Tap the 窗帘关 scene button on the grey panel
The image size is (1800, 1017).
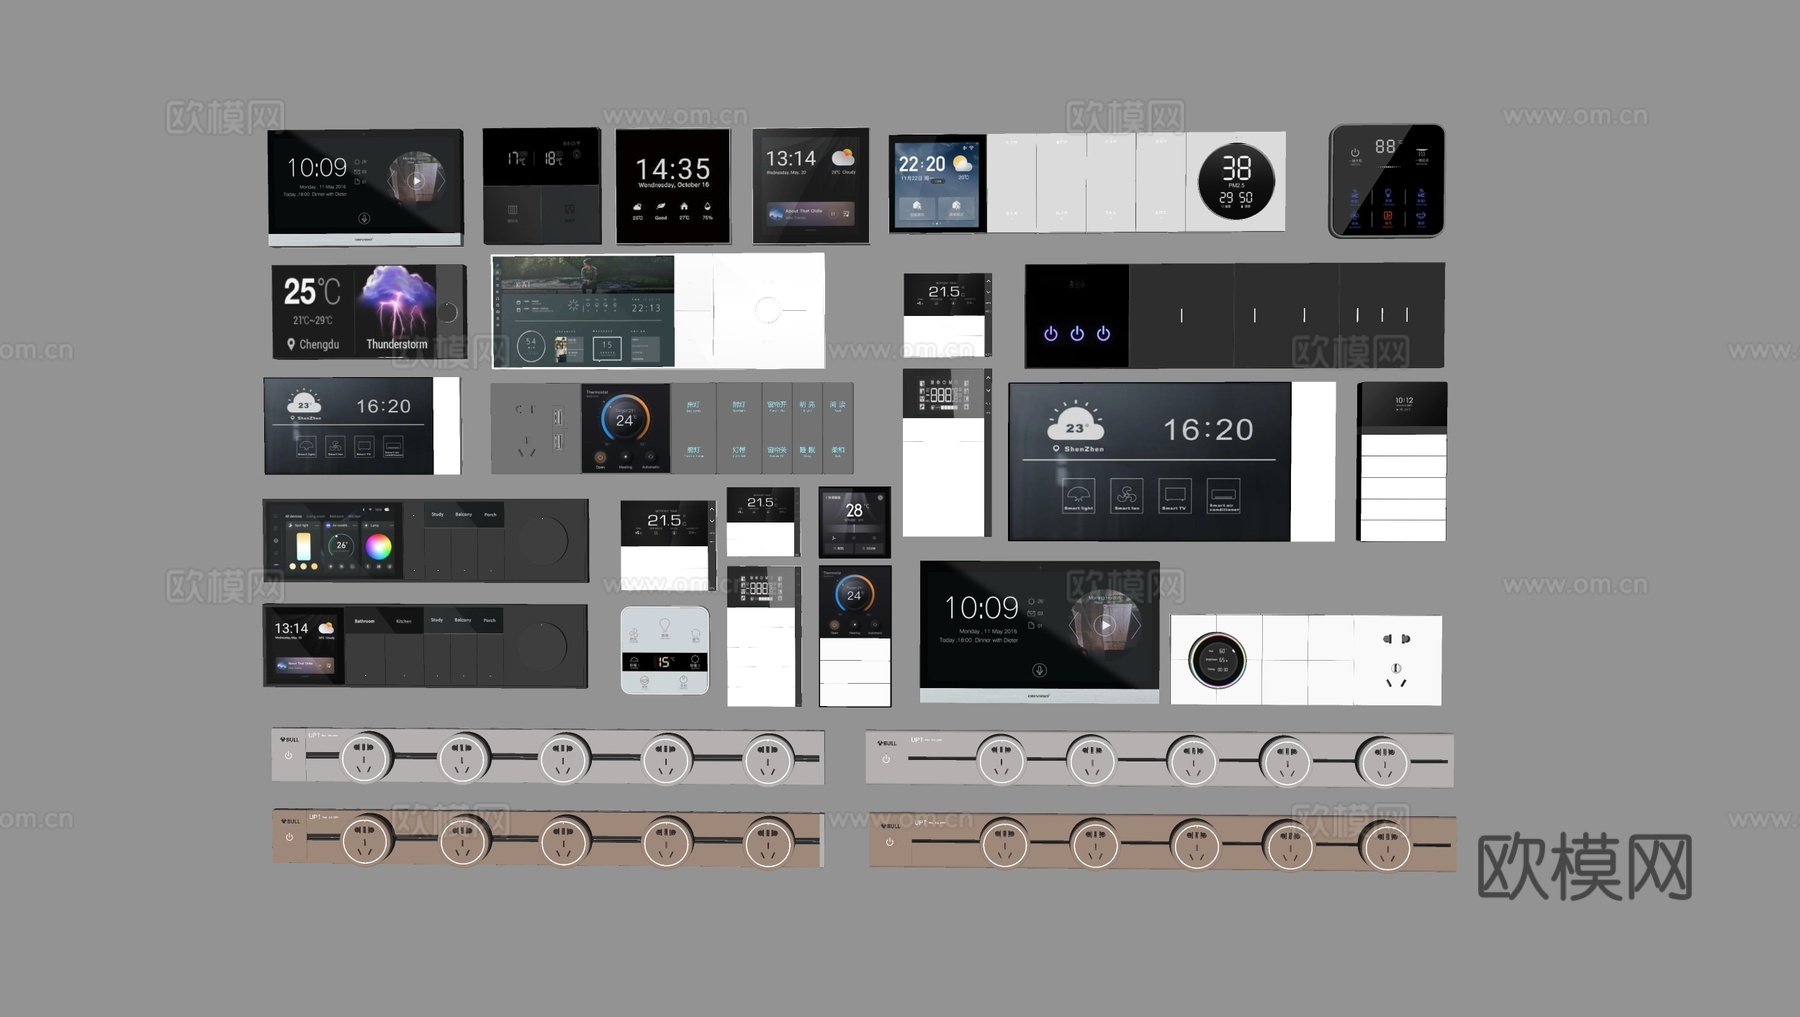pos(776,451)
